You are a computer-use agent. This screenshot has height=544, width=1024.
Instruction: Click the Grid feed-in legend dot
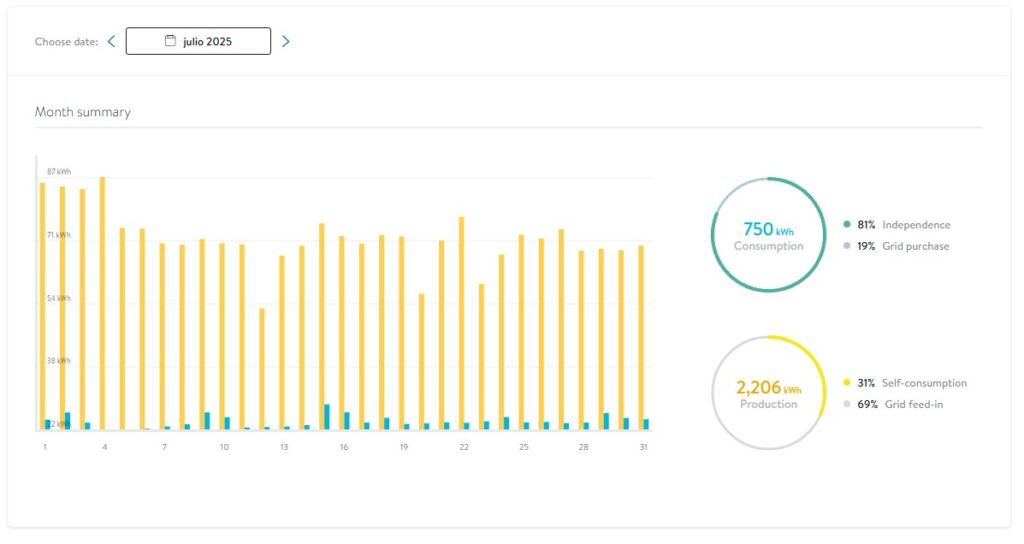pos(847,404)
